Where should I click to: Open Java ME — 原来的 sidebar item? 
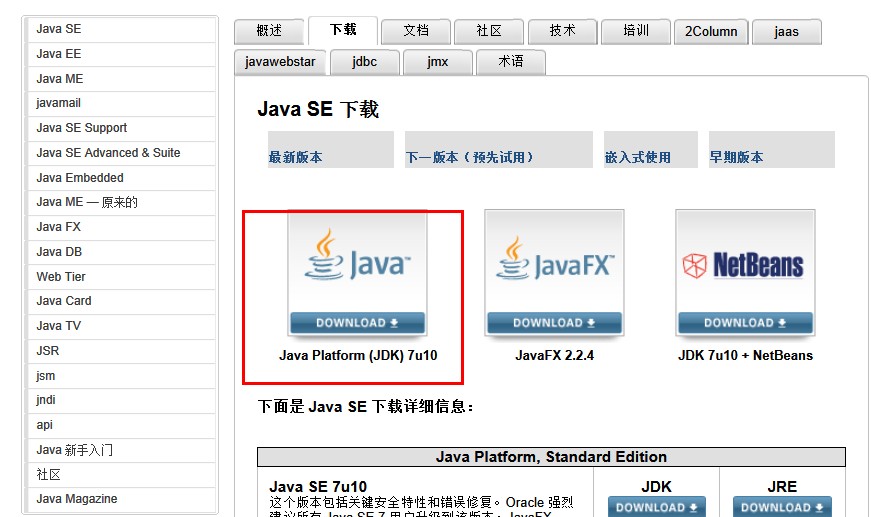click(x=121, y=202)
